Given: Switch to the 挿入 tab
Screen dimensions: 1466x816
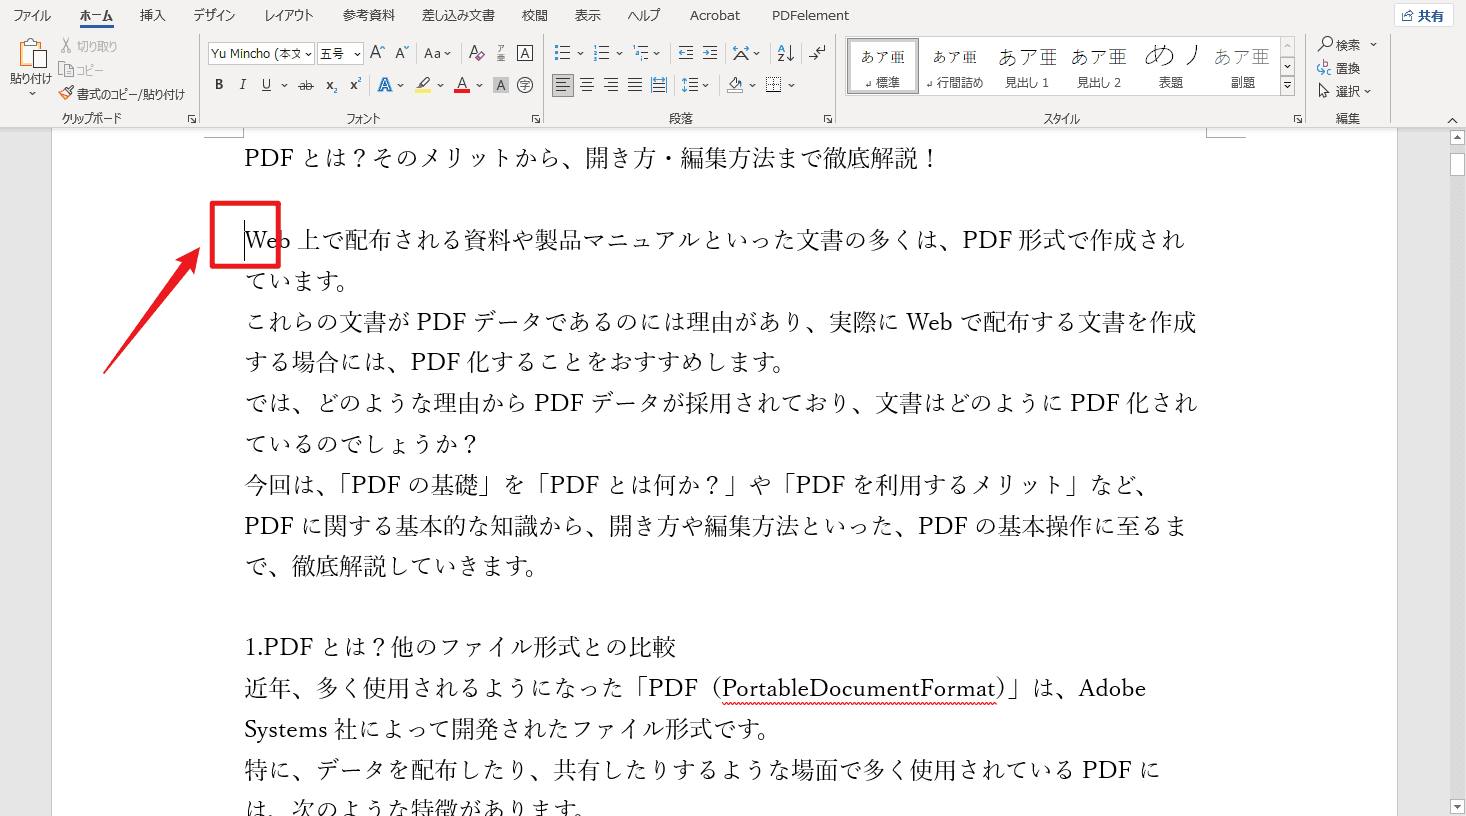Looking at the screenshot, I should pyautogui.click(x=152, y=15).
